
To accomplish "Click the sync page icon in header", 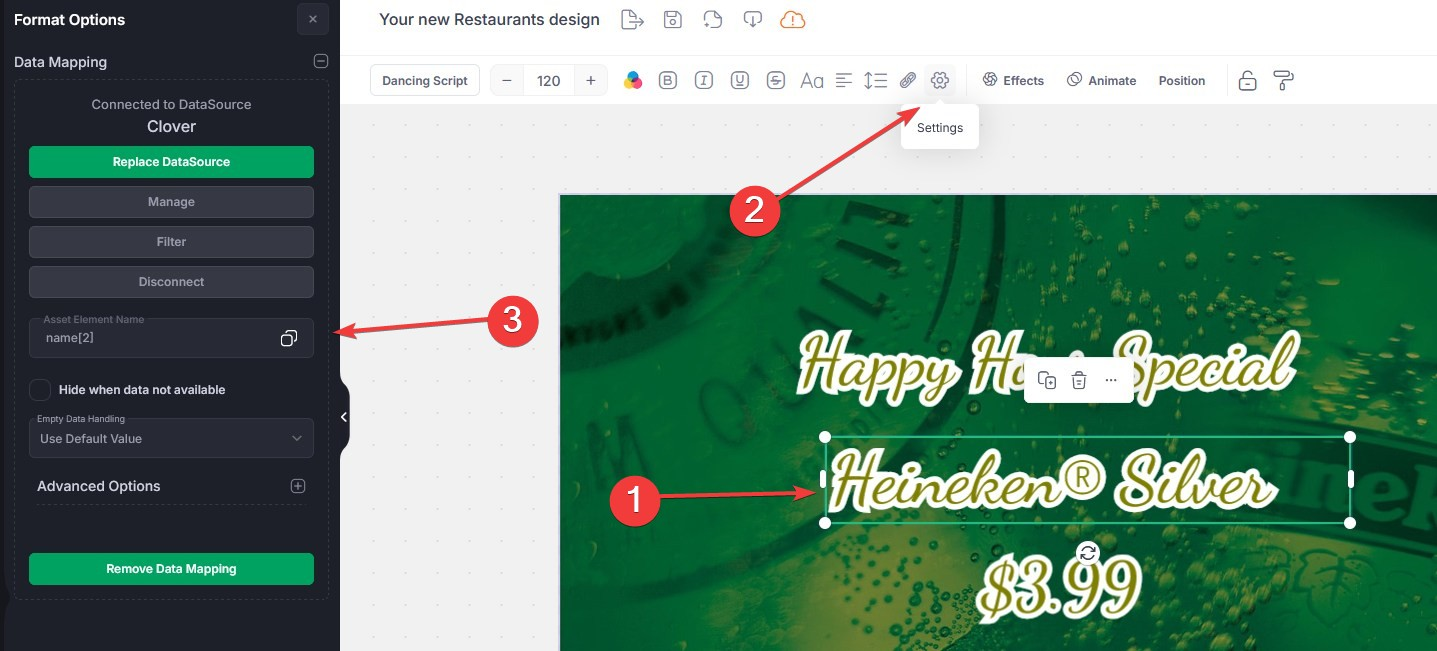I will click(712, 19).
